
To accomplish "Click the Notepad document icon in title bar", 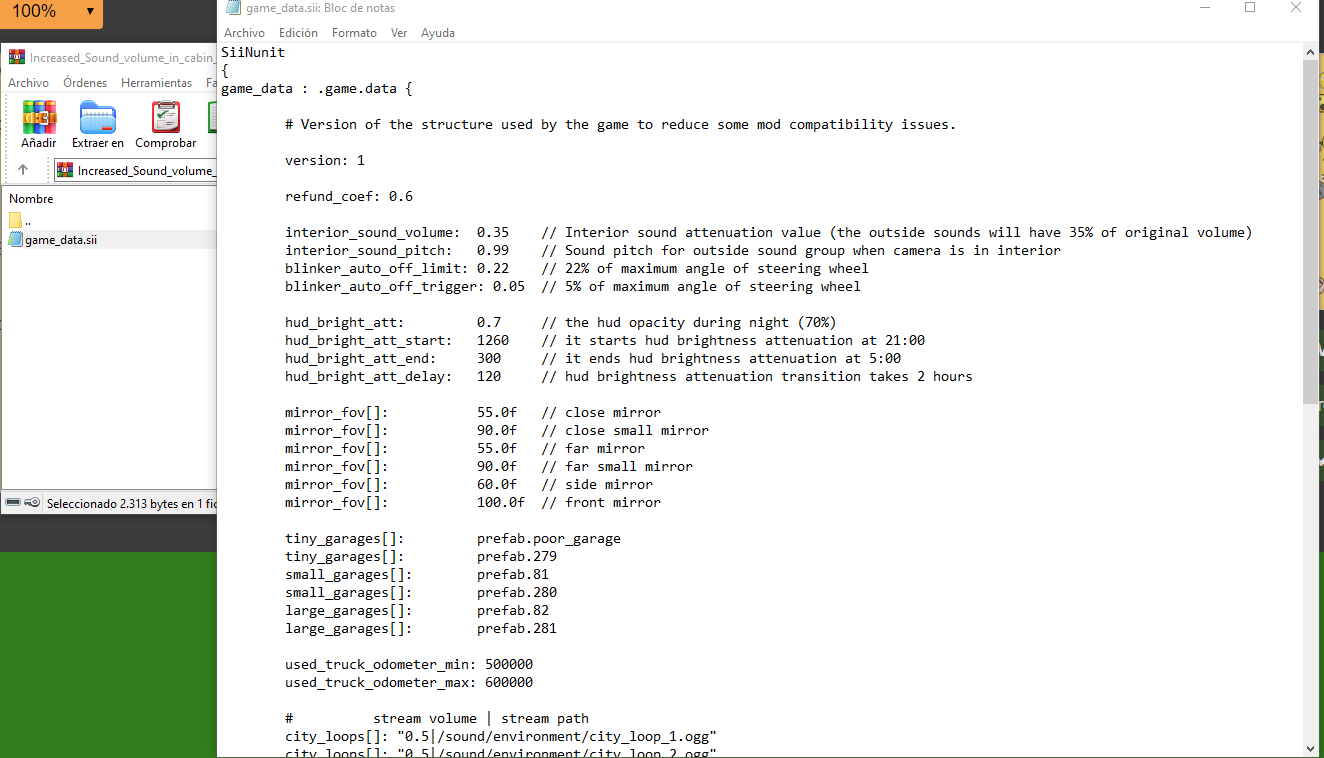I will [233, 8].
